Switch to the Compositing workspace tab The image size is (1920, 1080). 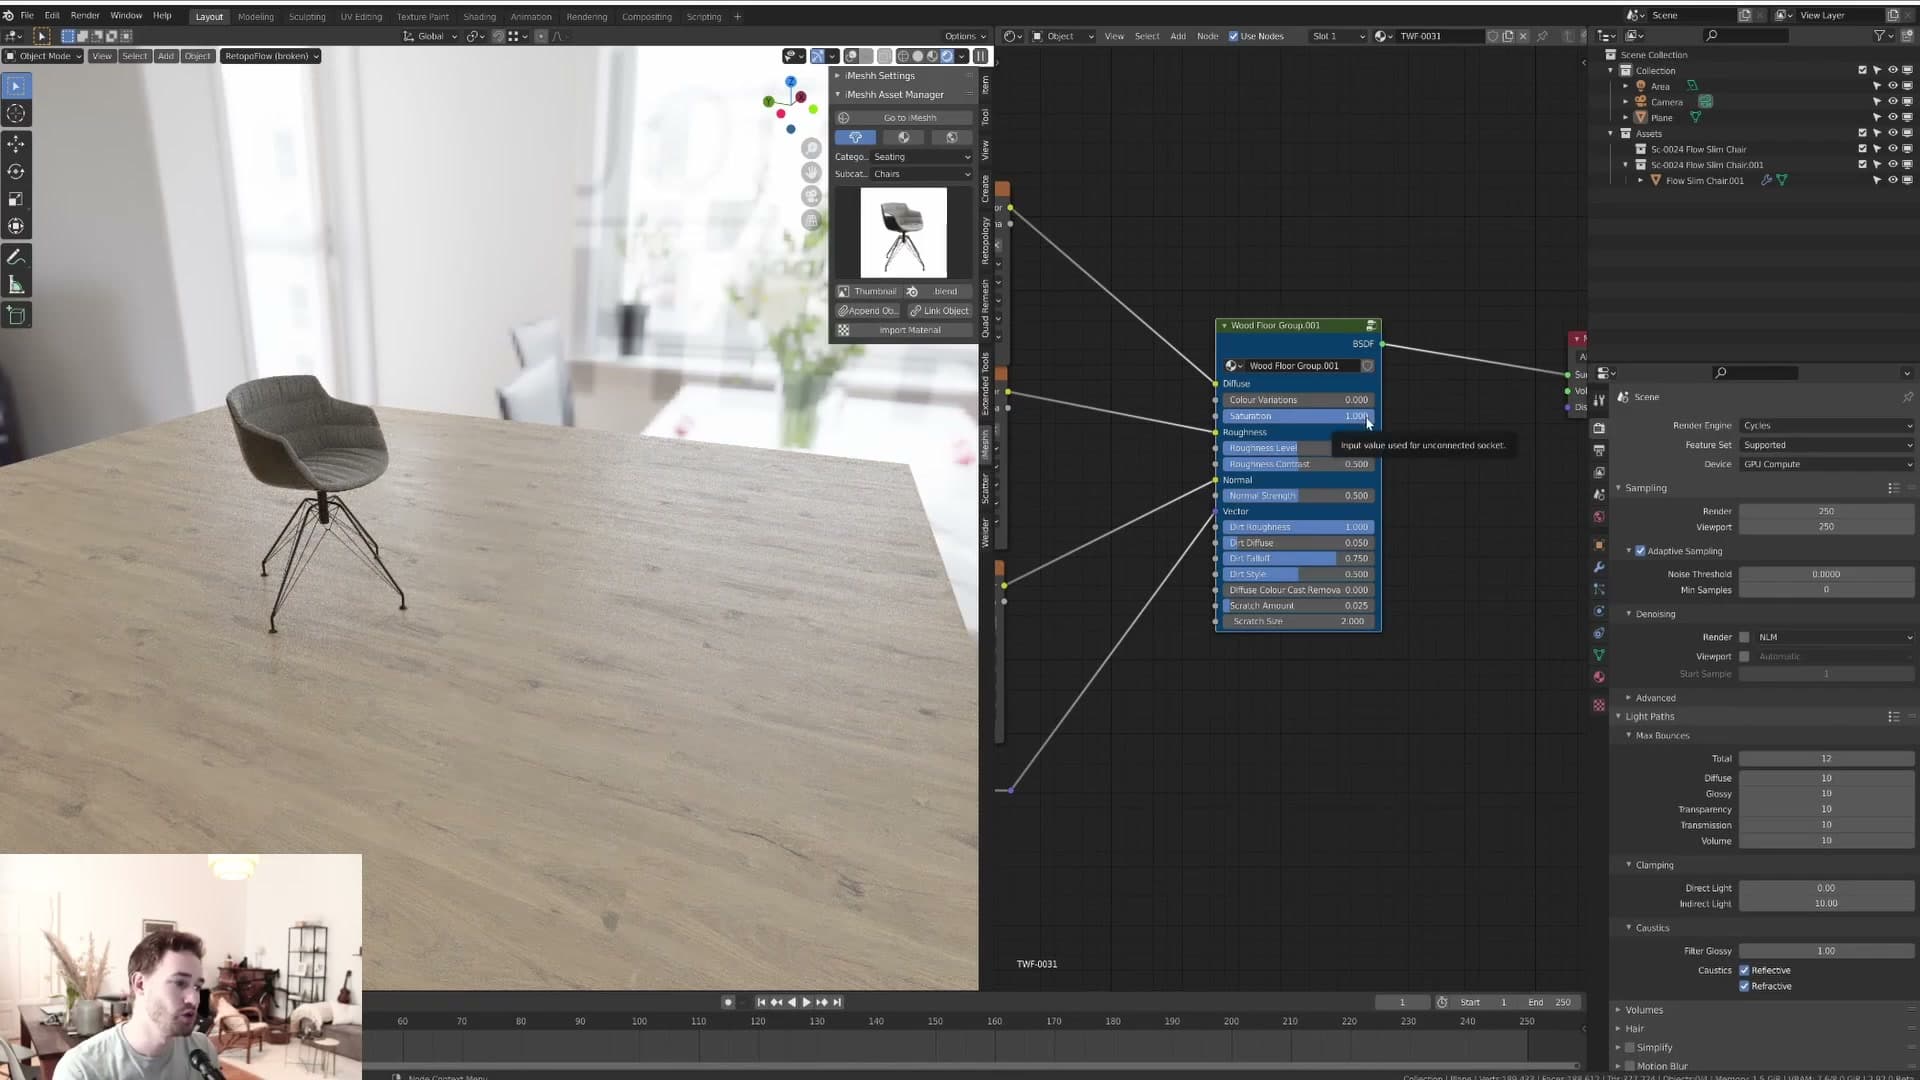(647, 17)
